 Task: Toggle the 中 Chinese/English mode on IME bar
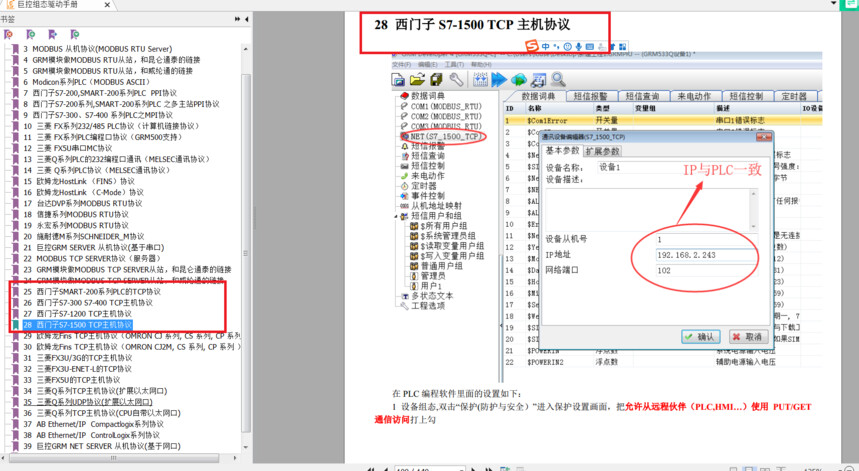[546, 47]
